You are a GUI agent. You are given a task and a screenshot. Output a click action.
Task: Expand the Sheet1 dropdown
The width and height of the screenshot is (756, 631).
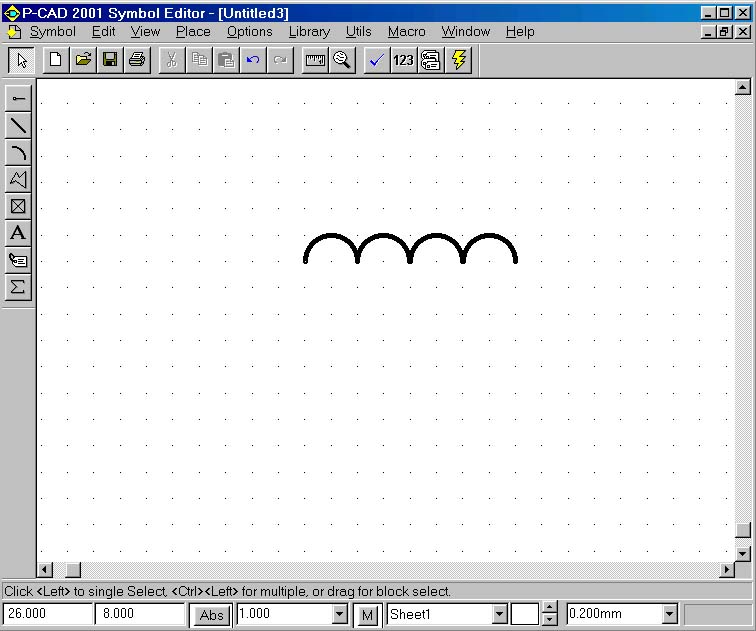500,614
